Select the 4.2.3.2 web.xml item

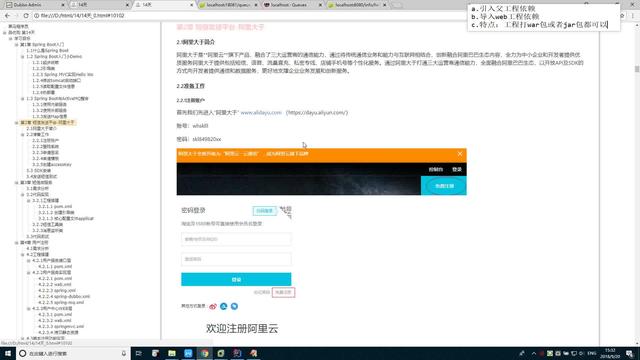[x=55, y=320]
